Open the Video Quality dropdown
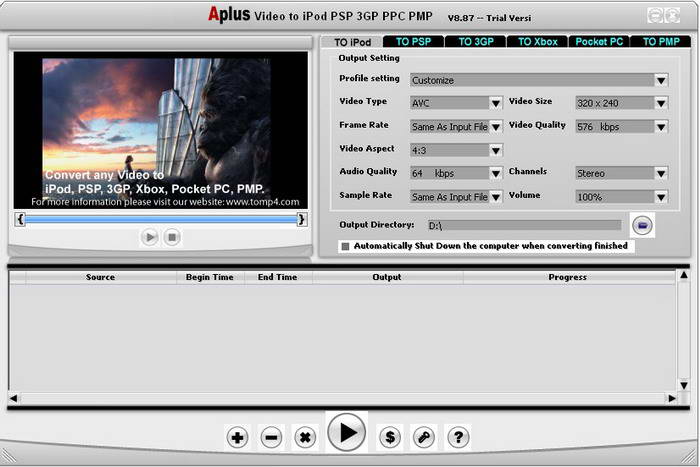Viewport: 700px width, 467px height. (x=661, y=127)
